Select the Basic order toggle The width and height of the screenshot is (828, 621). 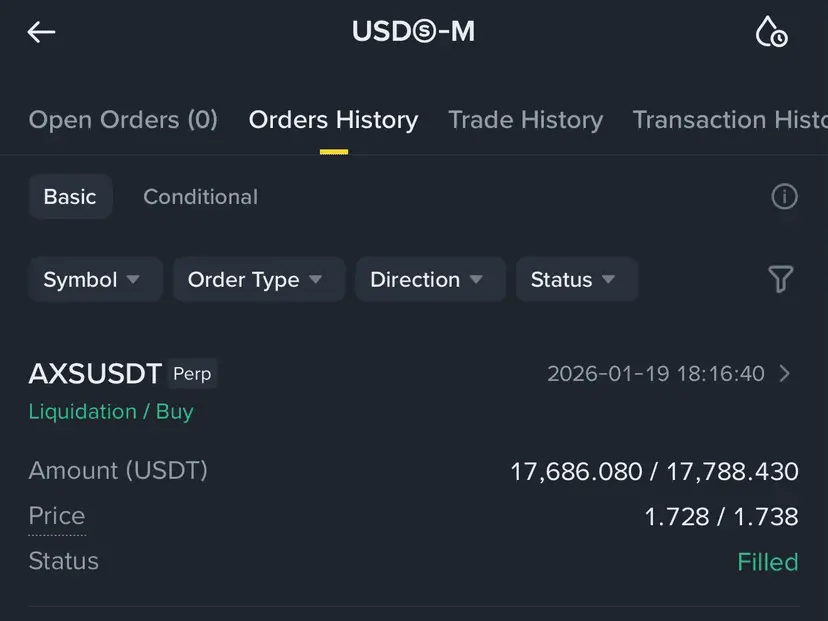pyautogui.click(x=70, y=197)
